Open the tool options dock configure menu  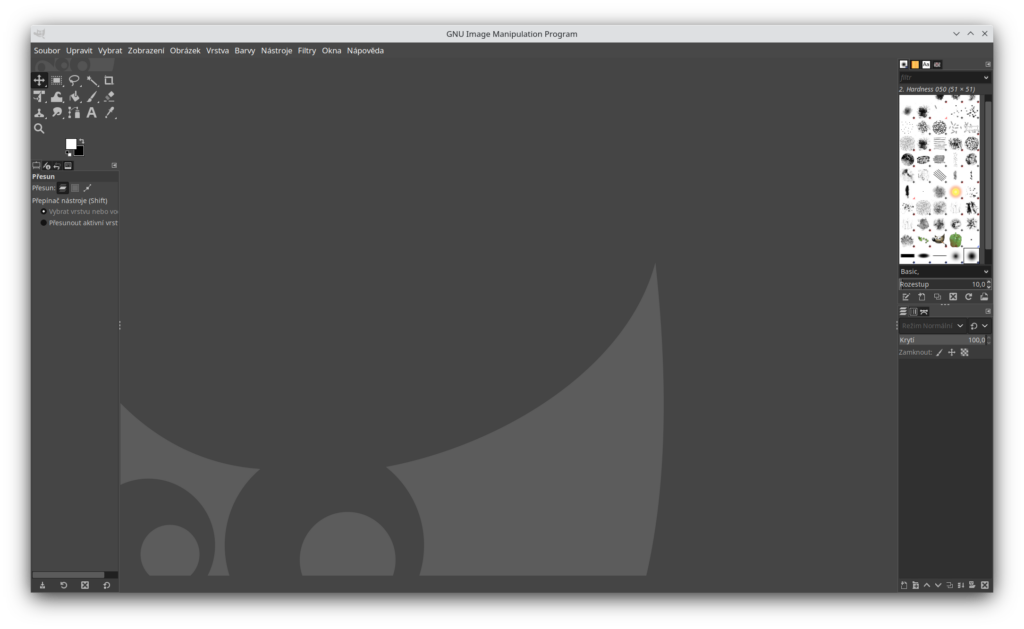(x=114, y=165)
